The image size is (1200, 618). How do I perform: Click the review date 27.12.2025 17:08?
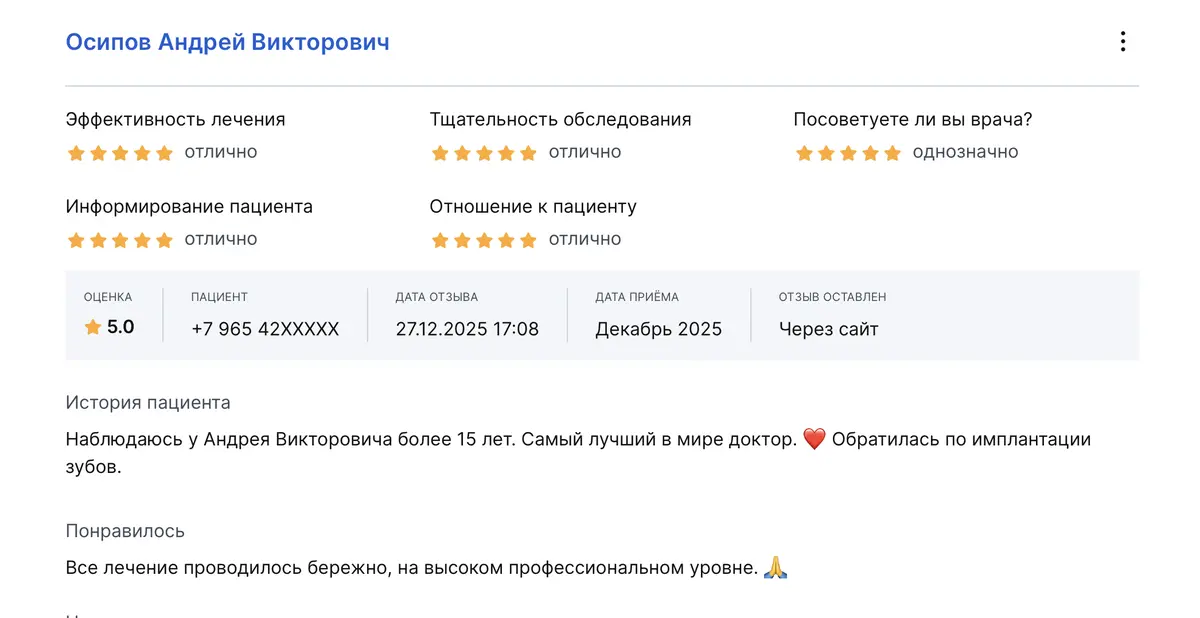pos(467,329)
